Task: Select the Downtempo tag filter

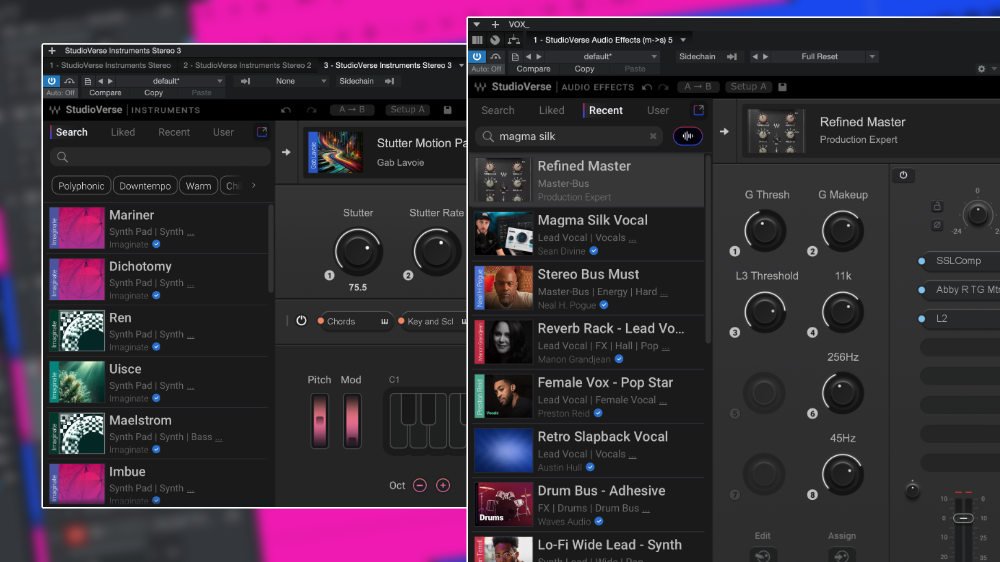Action: click(x=145, y=186)
